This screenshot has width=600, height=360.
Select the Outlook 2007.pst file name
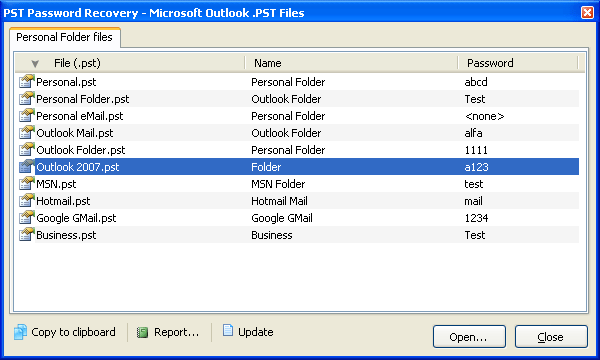pos(78,167)
